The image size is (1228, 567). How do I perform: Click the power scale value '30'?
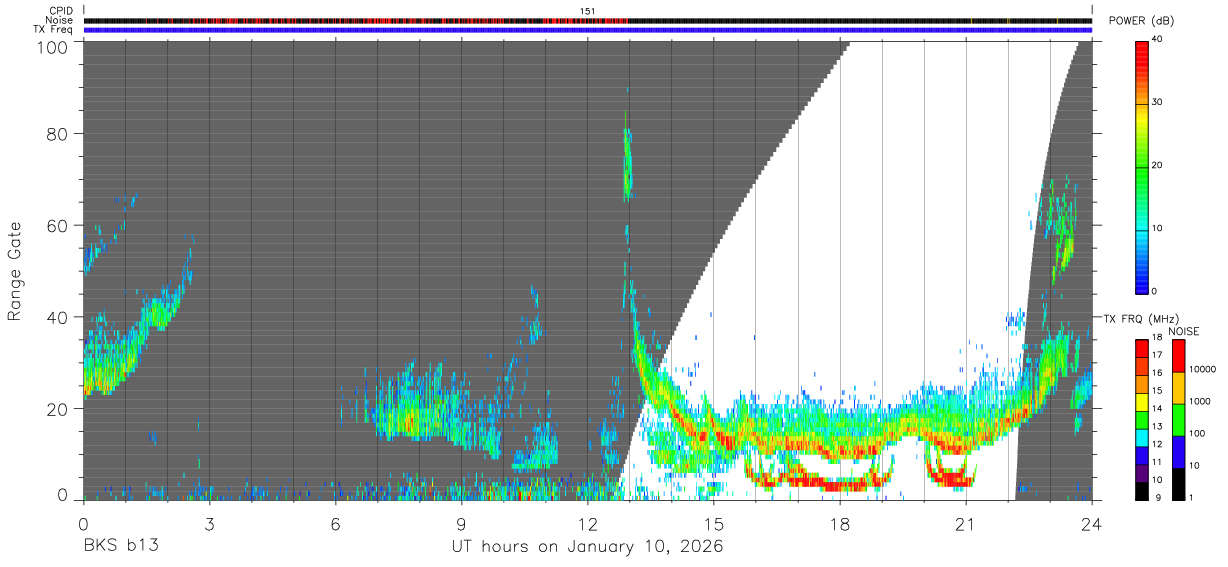click(1157, 103)
